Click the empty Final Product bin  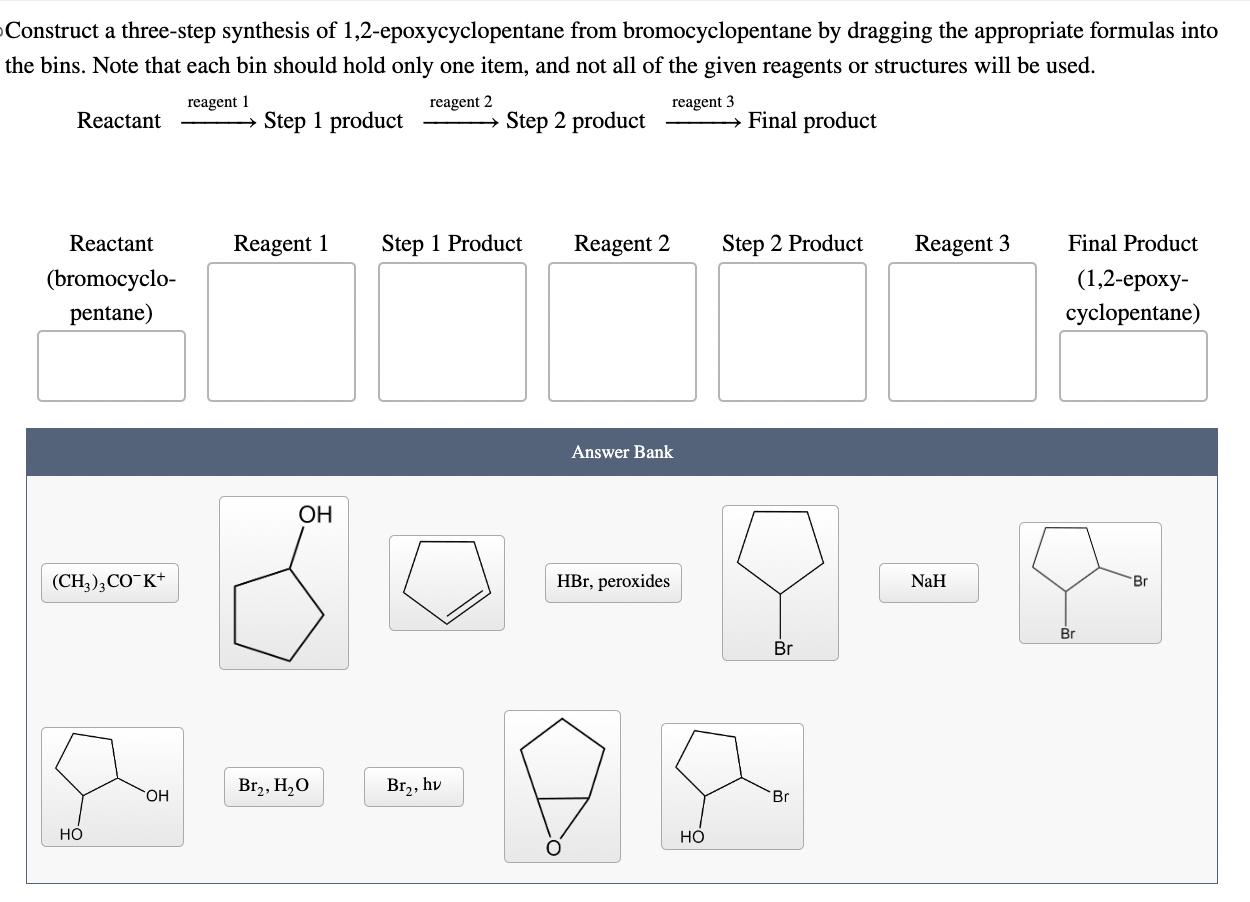1132,366
